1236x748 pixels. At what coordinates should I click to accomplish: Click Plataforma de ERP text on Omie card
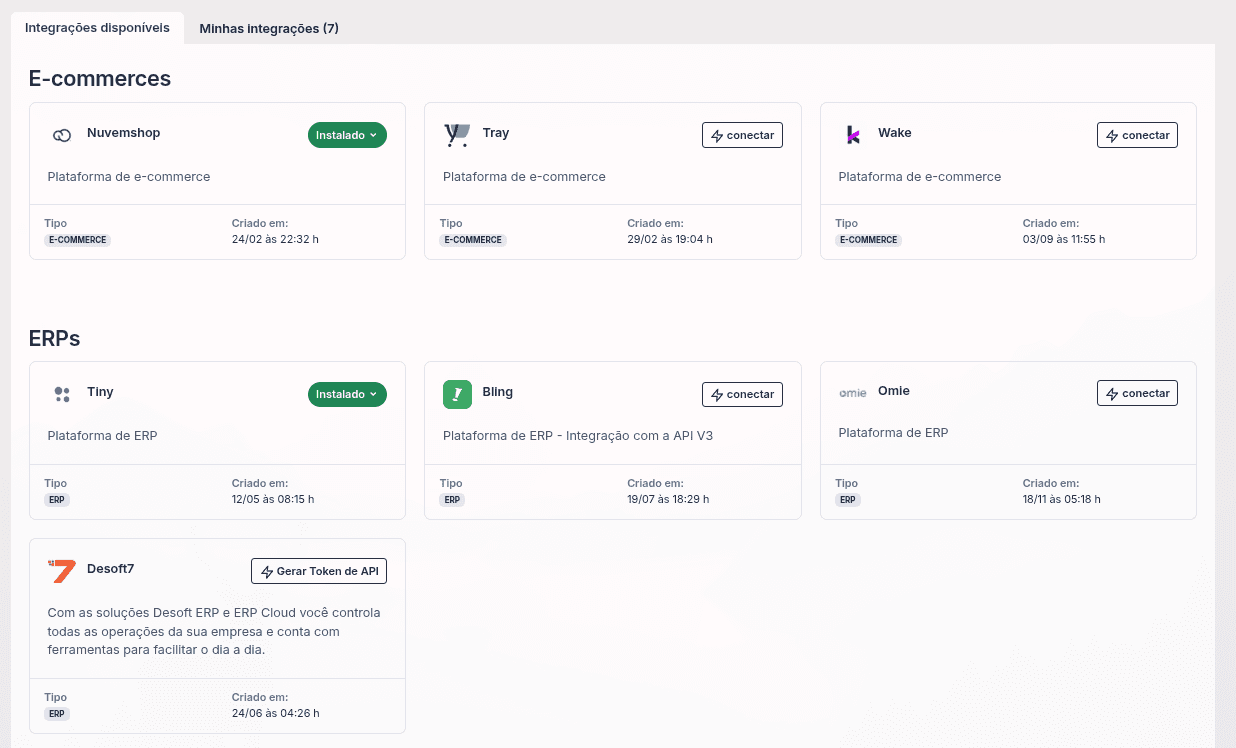893,433
